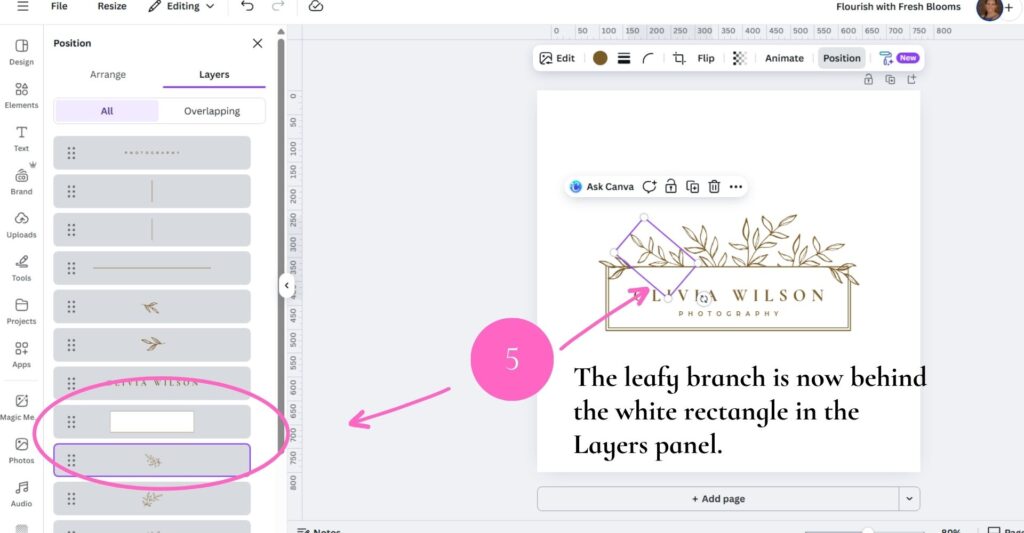
Task: Click the Add page button
Action: click(x=718, y=498)
